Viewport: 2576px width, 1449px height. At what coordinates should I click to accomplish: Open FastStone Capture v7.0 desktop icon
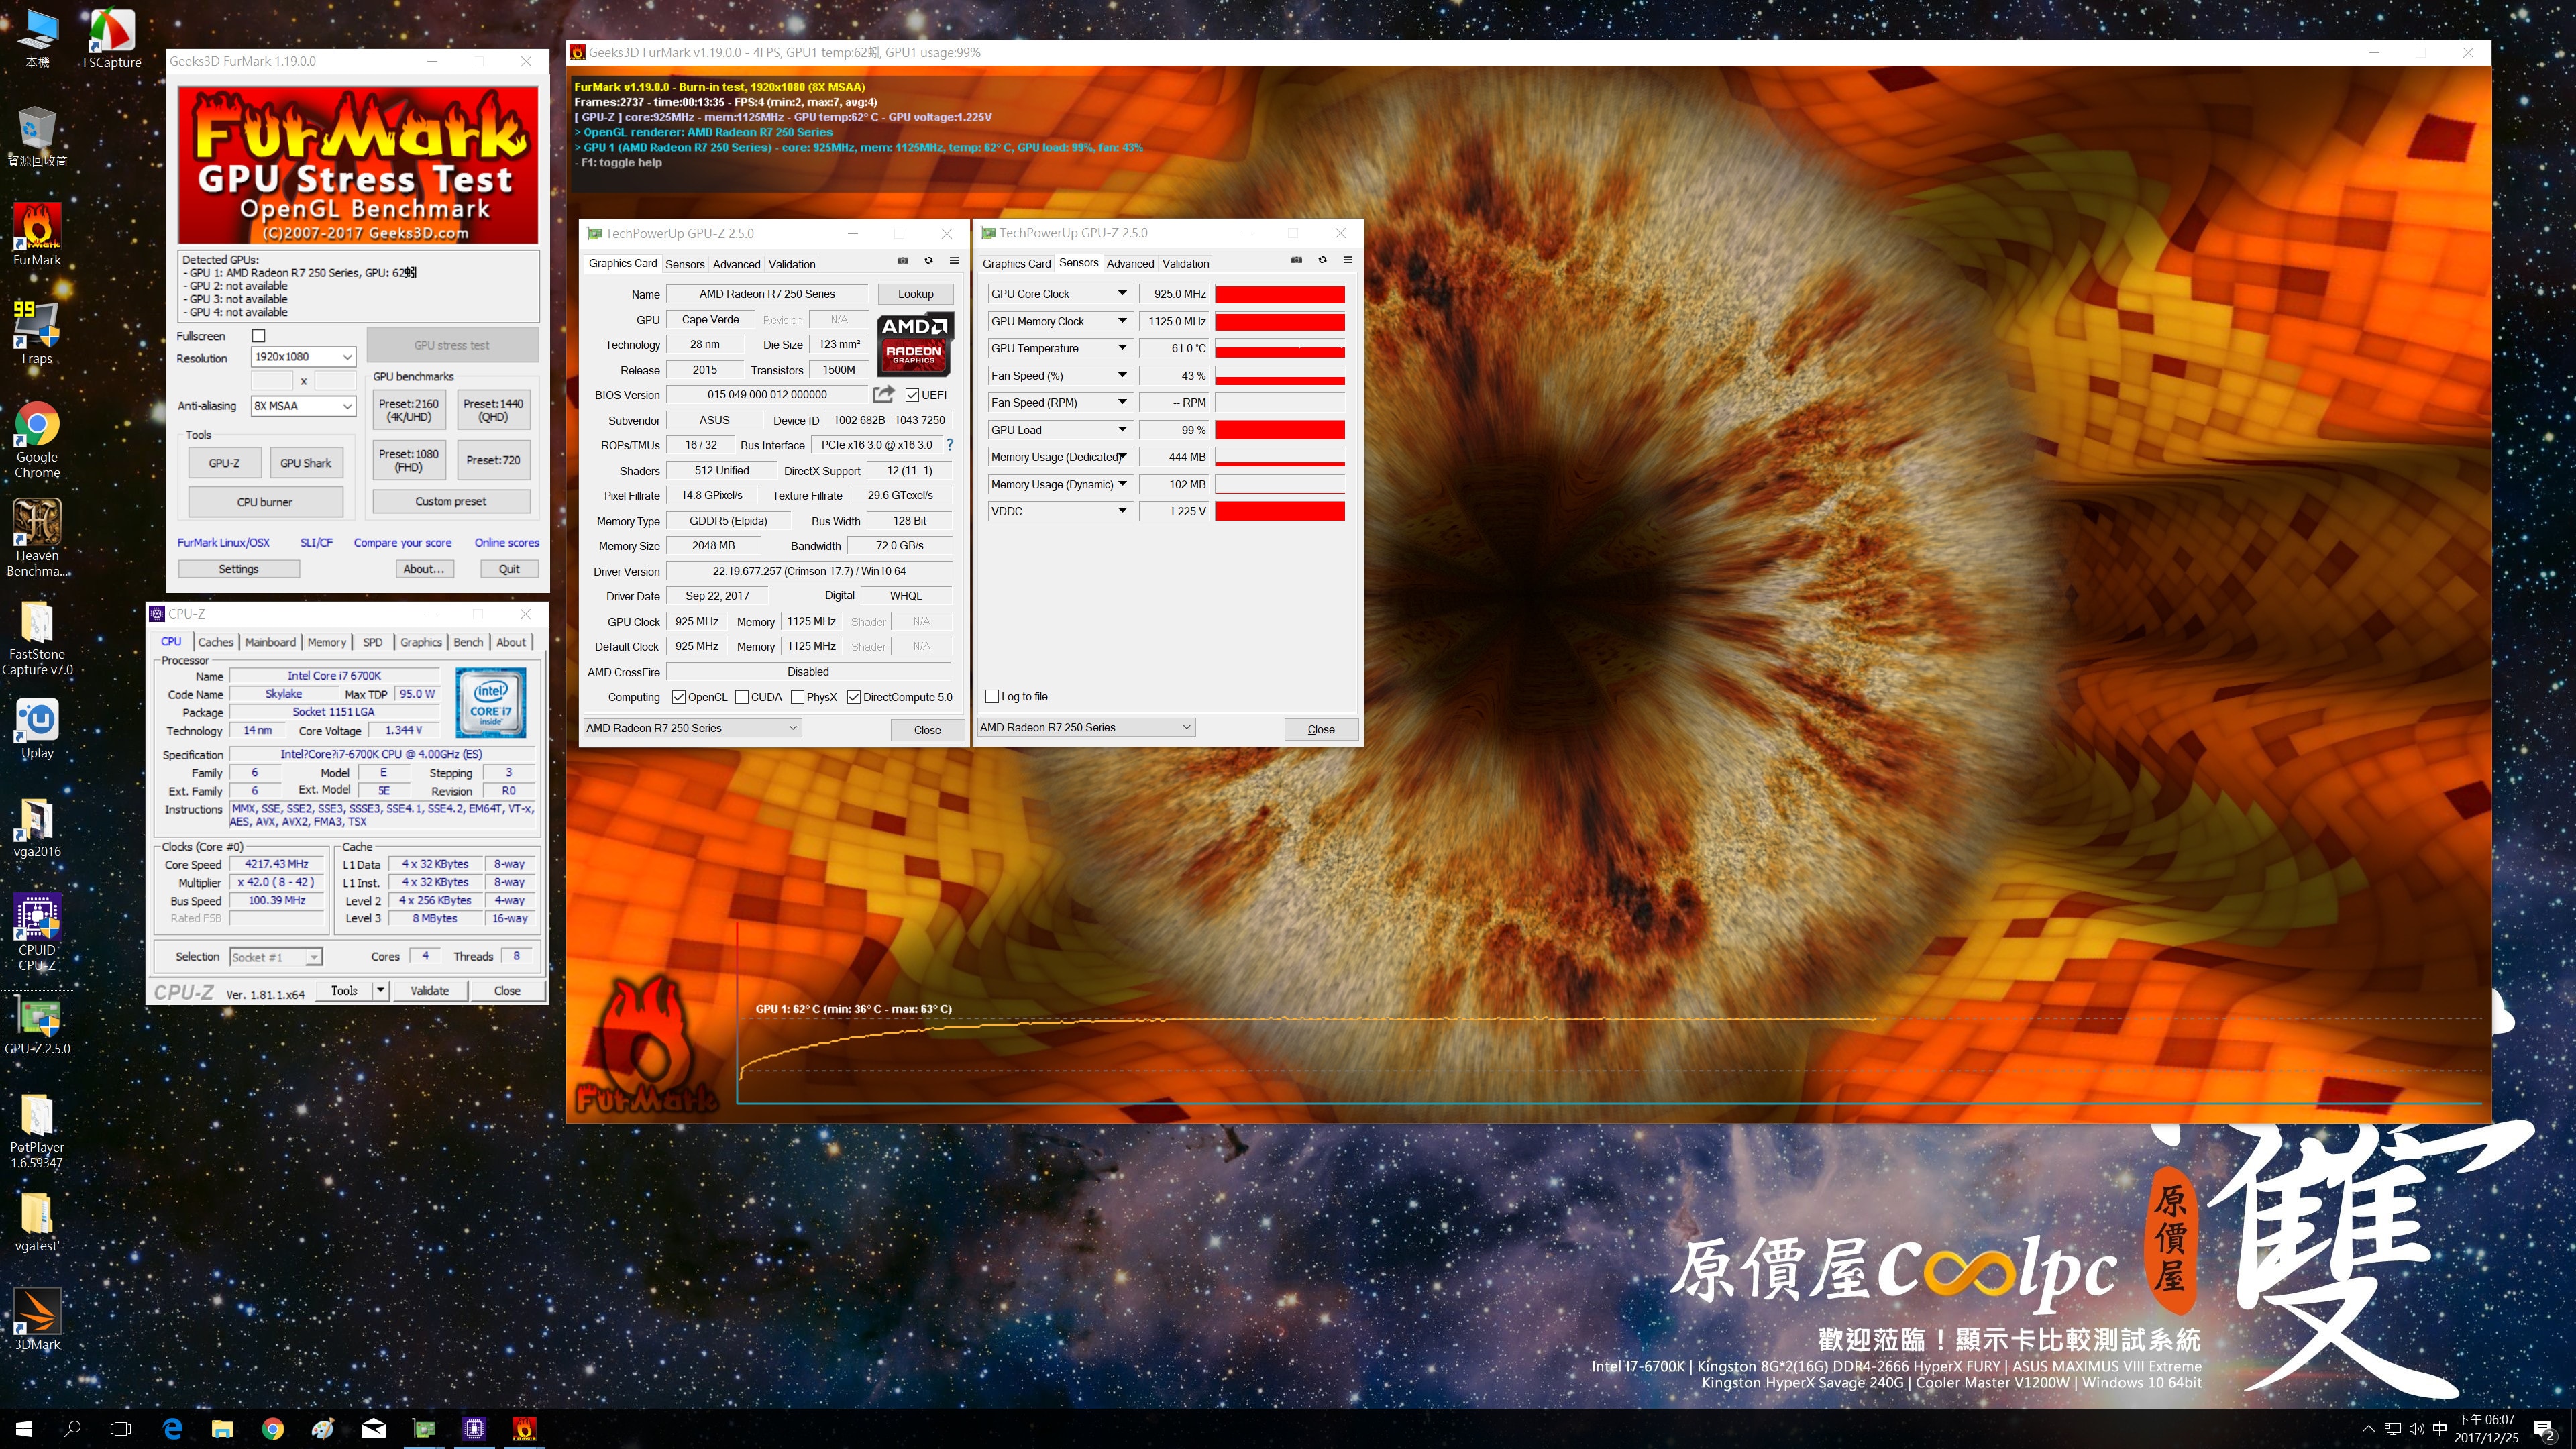click(x=37, y=638)
